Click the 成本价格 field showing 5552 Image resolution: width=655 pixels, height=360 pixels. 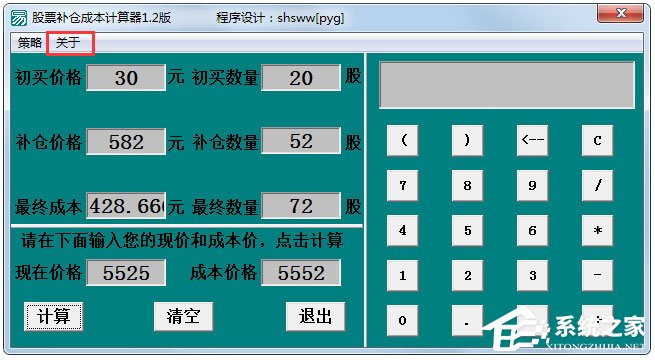point(301,273)
